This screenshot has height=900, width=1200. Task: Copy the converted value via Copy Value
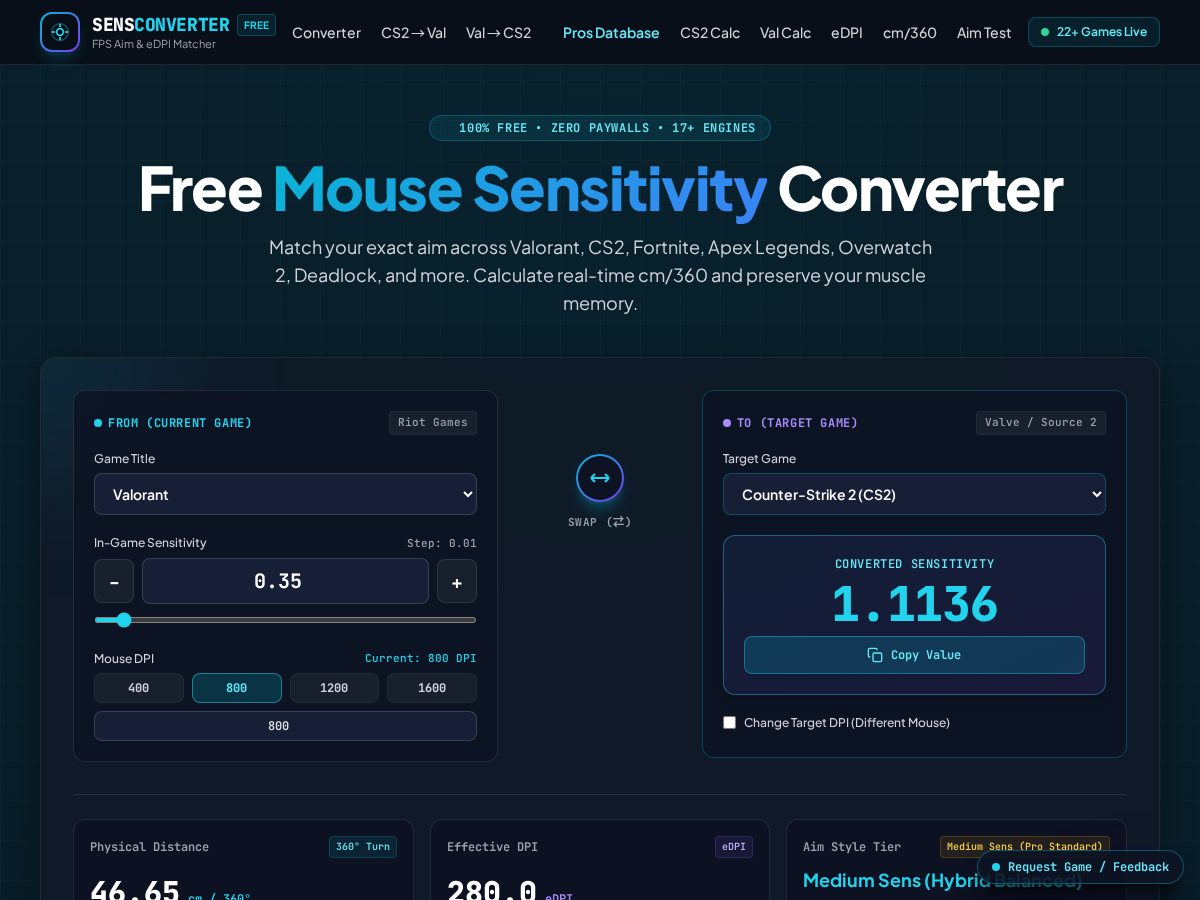click(x=914, y=655)
